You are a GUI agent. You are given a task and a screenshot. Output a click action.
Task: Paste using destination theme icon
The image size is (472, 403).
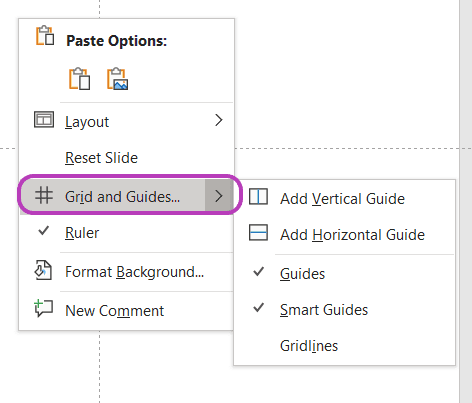[79, 79]
